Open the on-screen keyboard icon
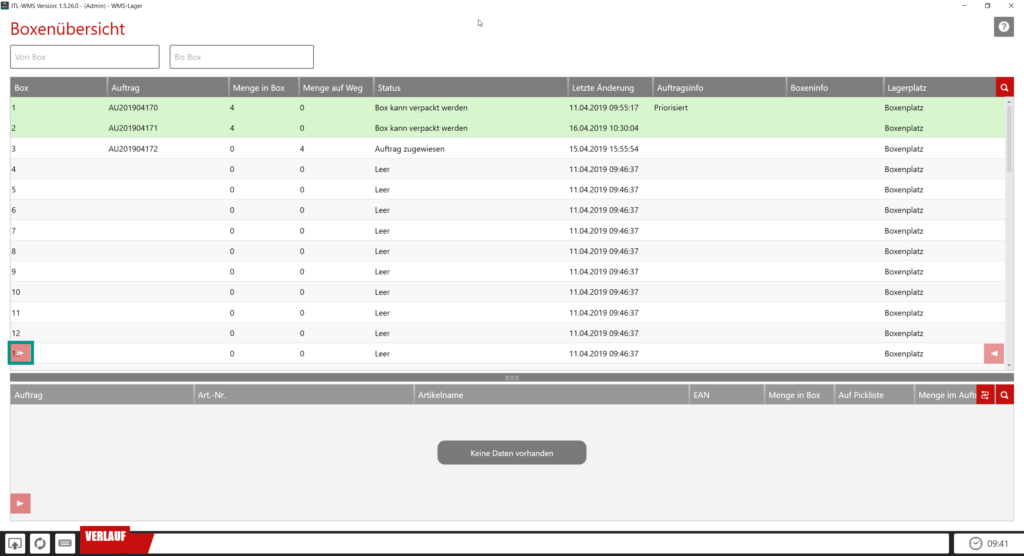 click(x=65, y=543)
